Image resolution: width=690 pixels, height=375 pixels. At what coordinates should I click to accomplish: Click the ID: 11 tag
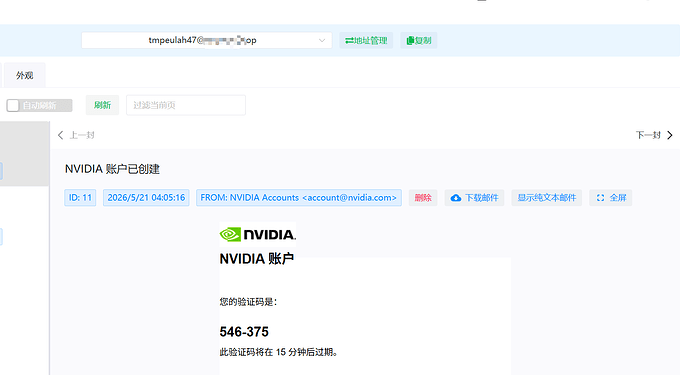[x=80, y=198]
